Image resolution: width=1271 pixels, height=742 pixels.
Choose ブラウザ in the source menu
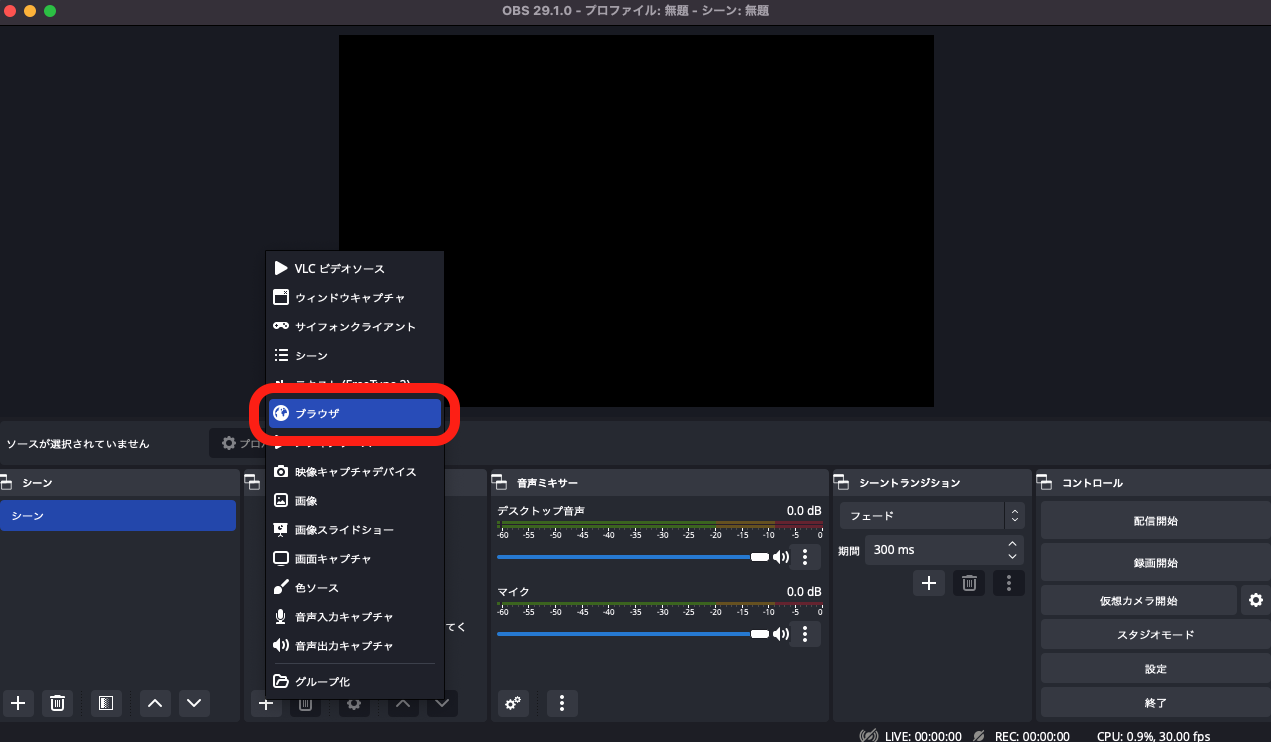pyautogui.click(x=355, y=414)
